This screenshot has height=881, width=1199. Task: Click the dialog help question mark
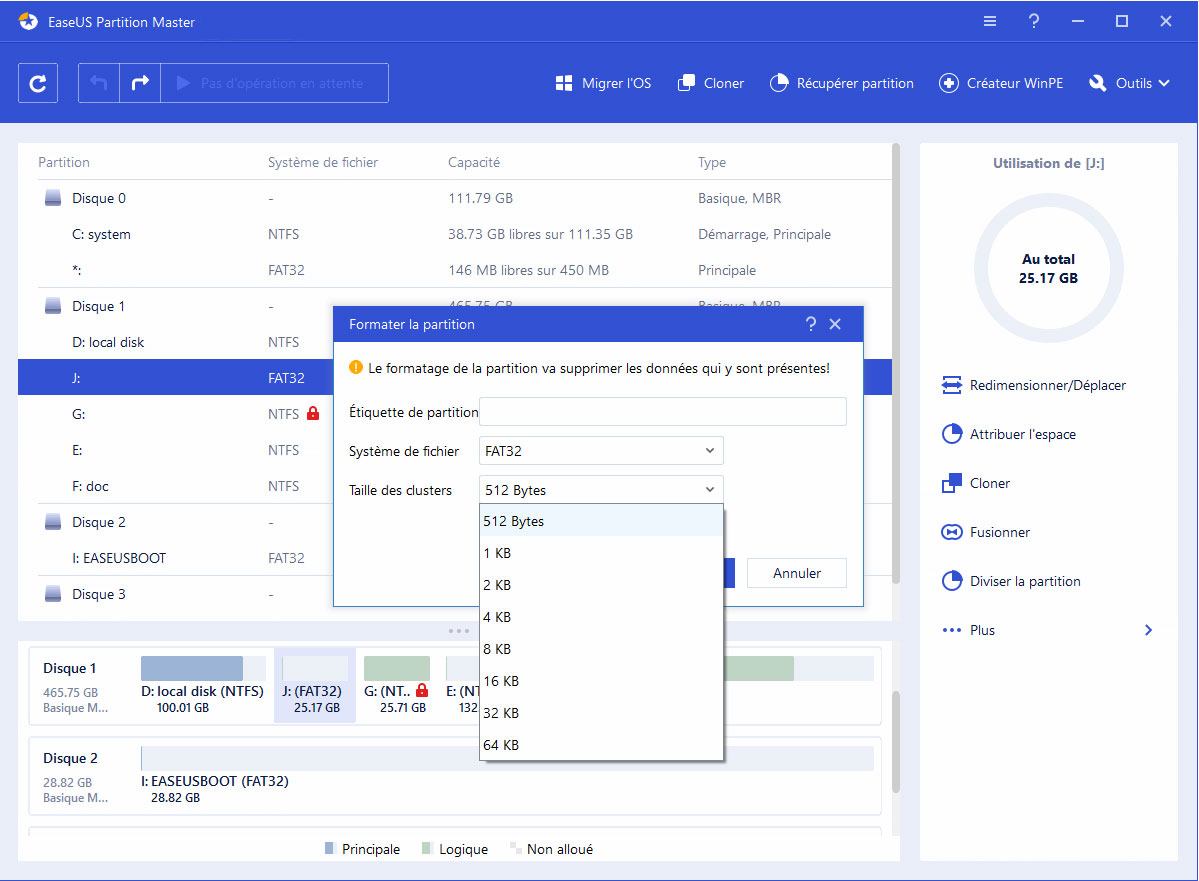tap(811, 324)
